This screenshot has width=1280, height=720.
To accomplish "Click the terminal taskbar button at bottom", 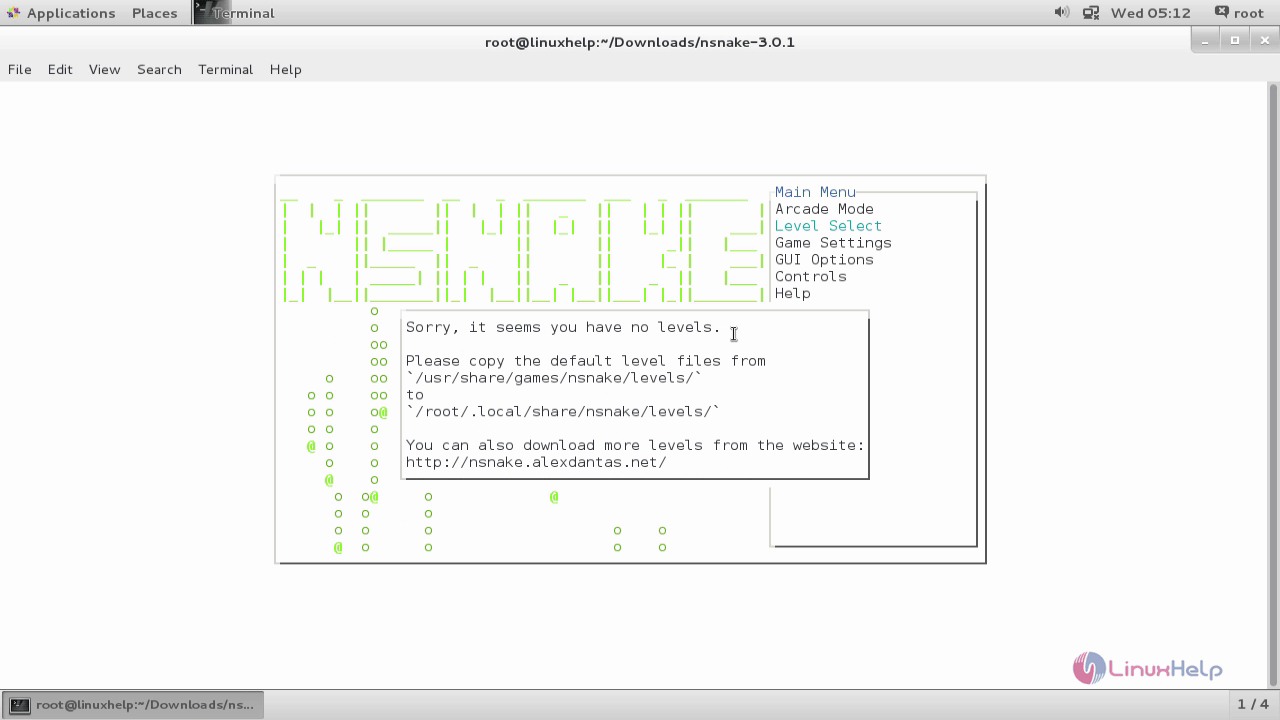I will (x=133, y=705).
